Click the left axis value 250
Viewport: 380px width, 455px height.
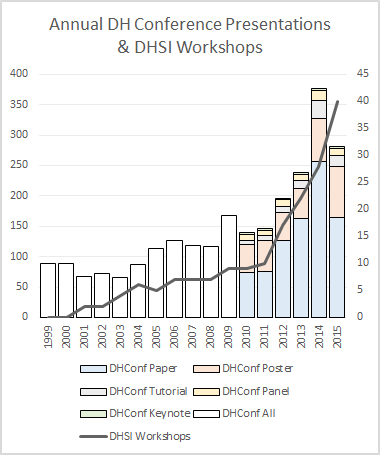pos(19,165)
